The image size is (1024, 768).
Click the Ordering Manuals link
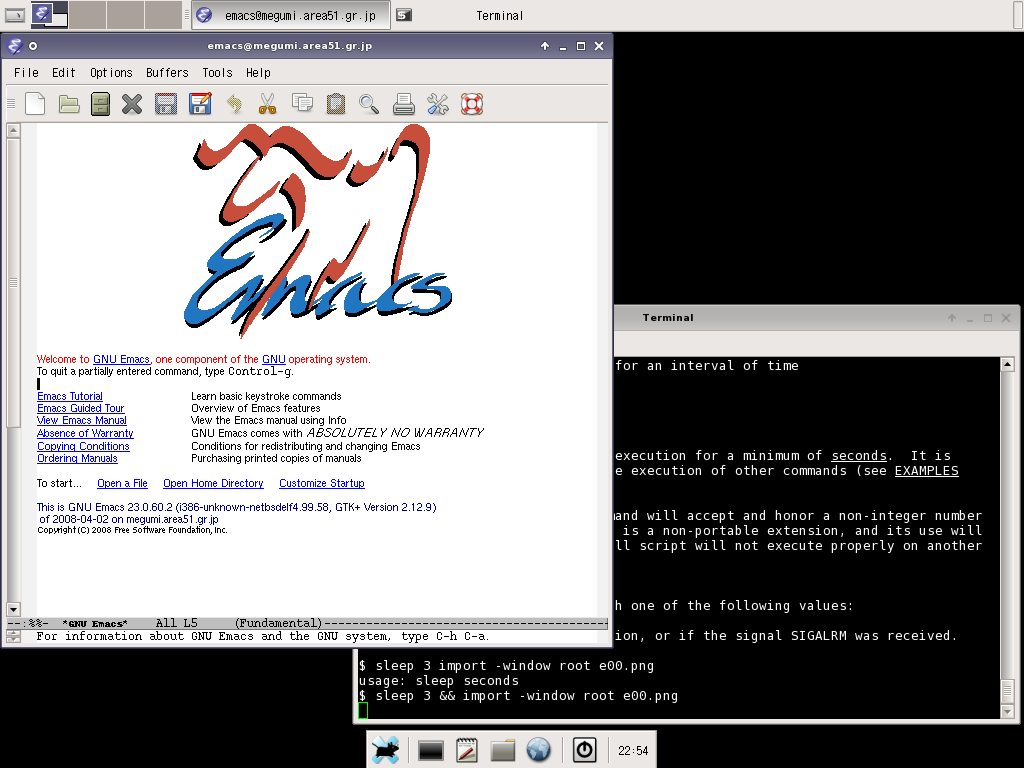pyautogui.click(x=77, y=458)
